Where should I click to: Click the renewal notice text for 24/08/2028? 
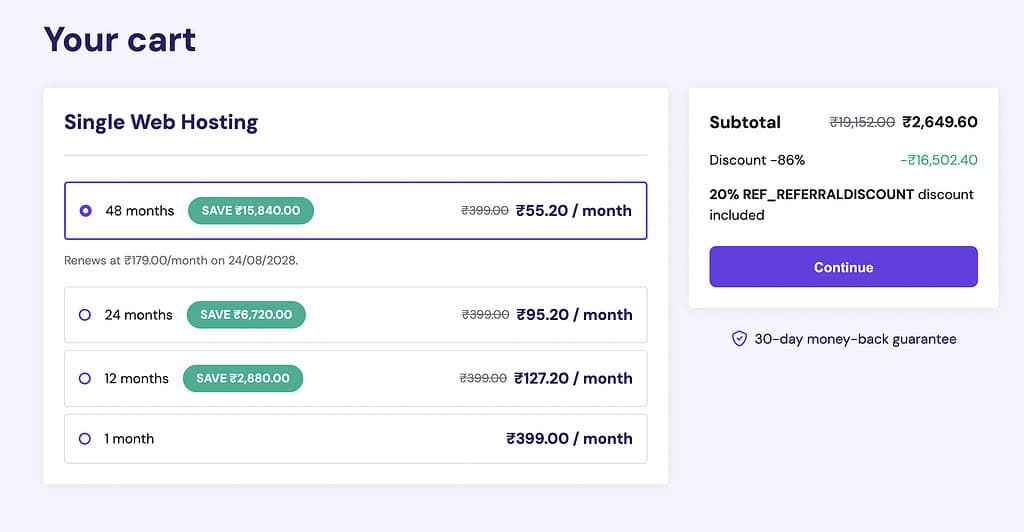(x=181, y=260)
